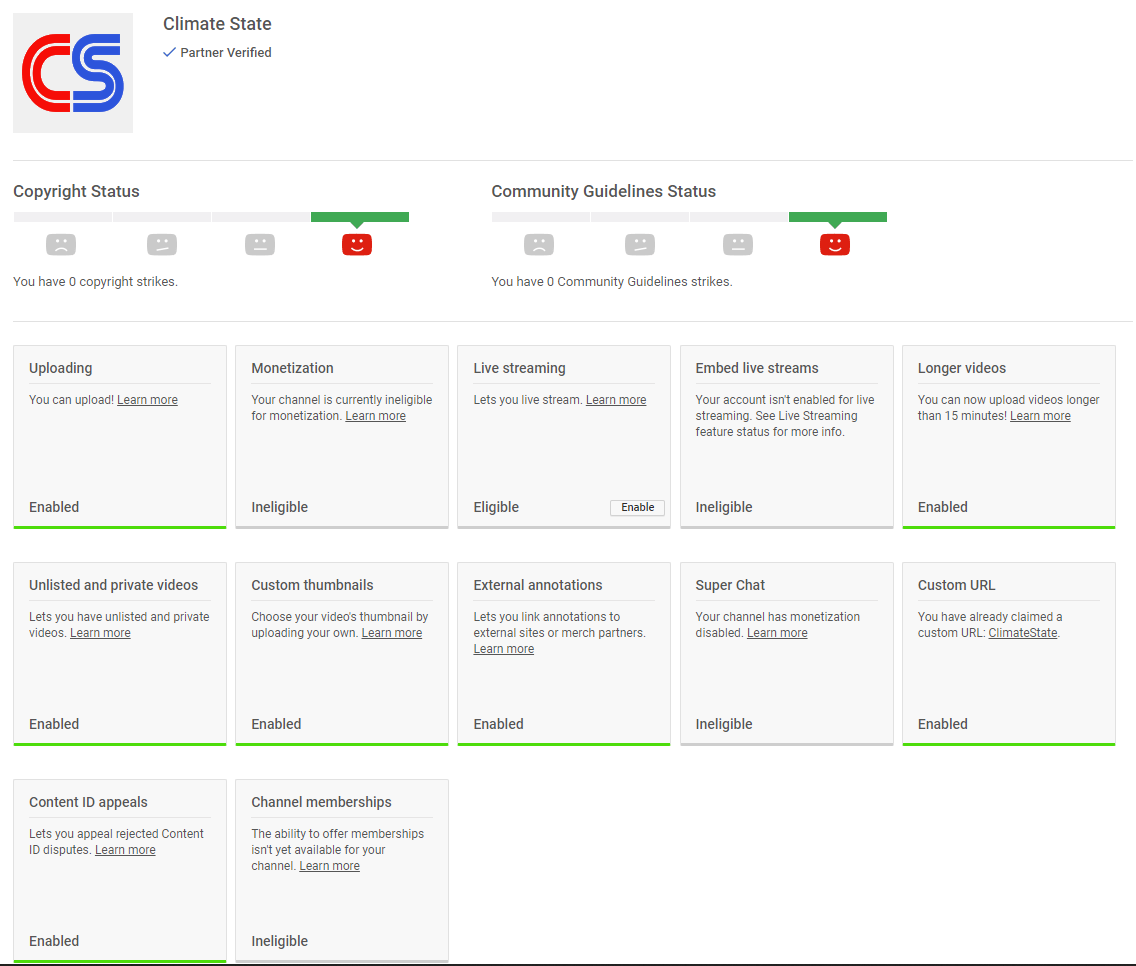Open Learn more in External annotations card
This screenshot has width=1136, height=966.
tap(503, 649)
